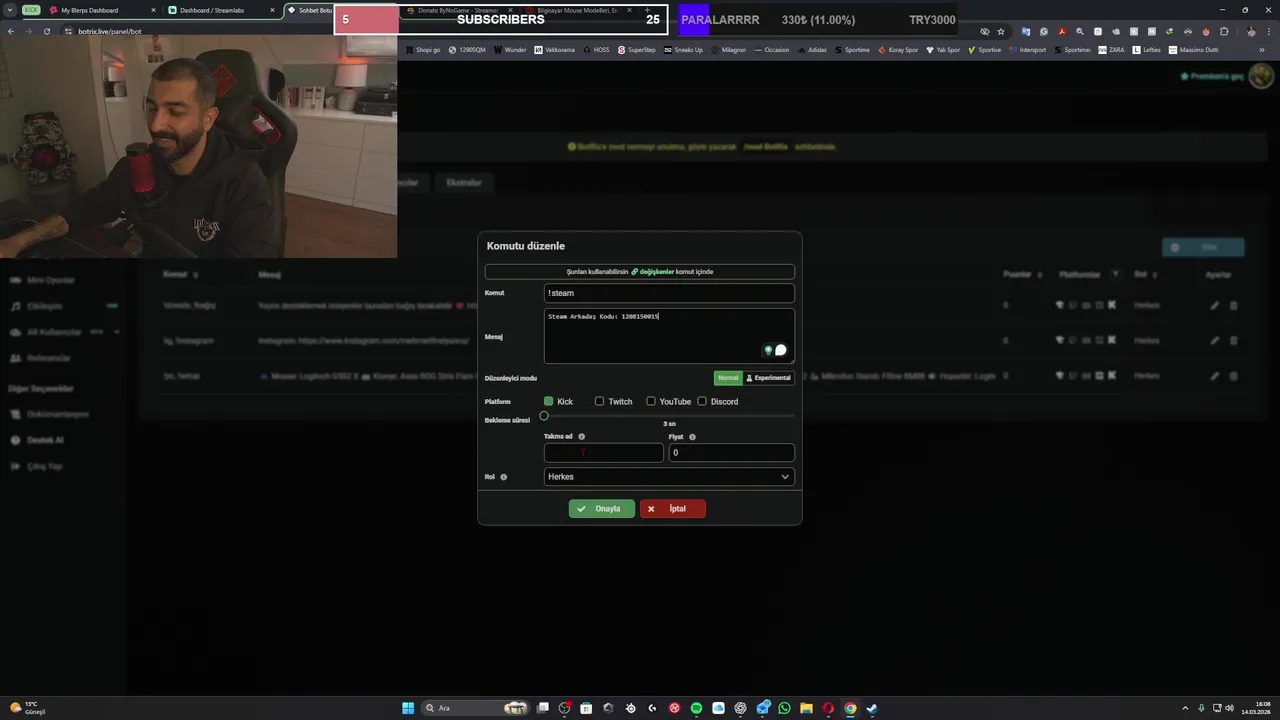Open the volume control in system tray
Screen dimensions: 1280x720
(x=1229, y=708)
